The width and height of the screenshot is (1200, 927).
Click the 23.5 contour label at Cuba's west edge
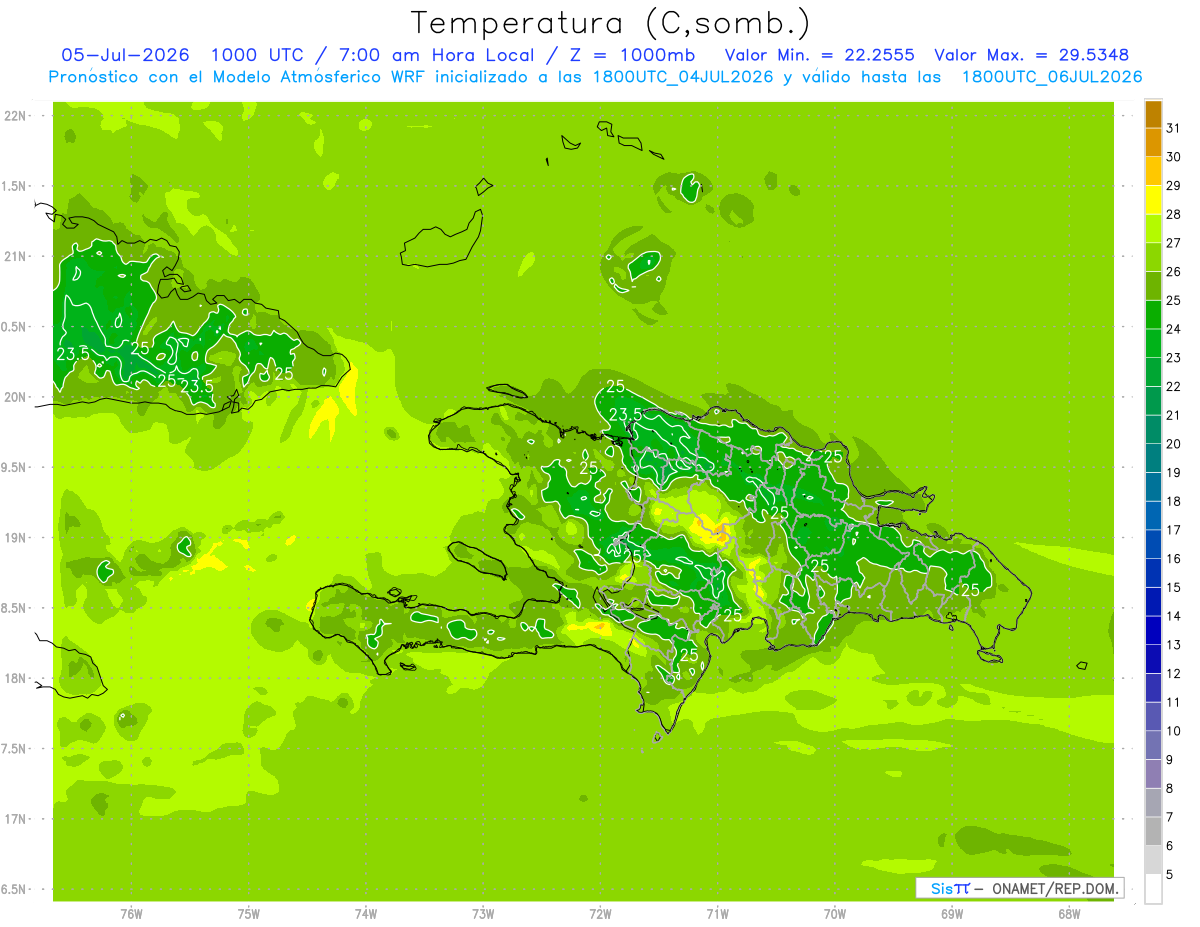(x=73, y=354)
